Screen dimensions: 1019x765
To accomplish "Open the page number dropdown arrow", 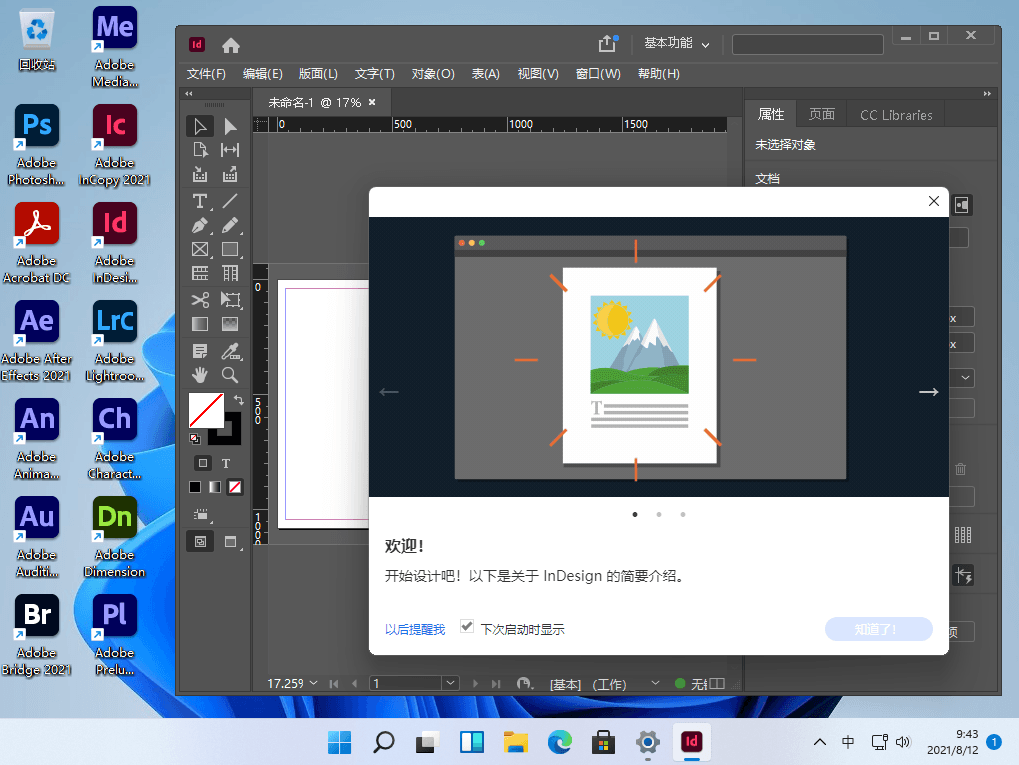I will click(450, 683).
